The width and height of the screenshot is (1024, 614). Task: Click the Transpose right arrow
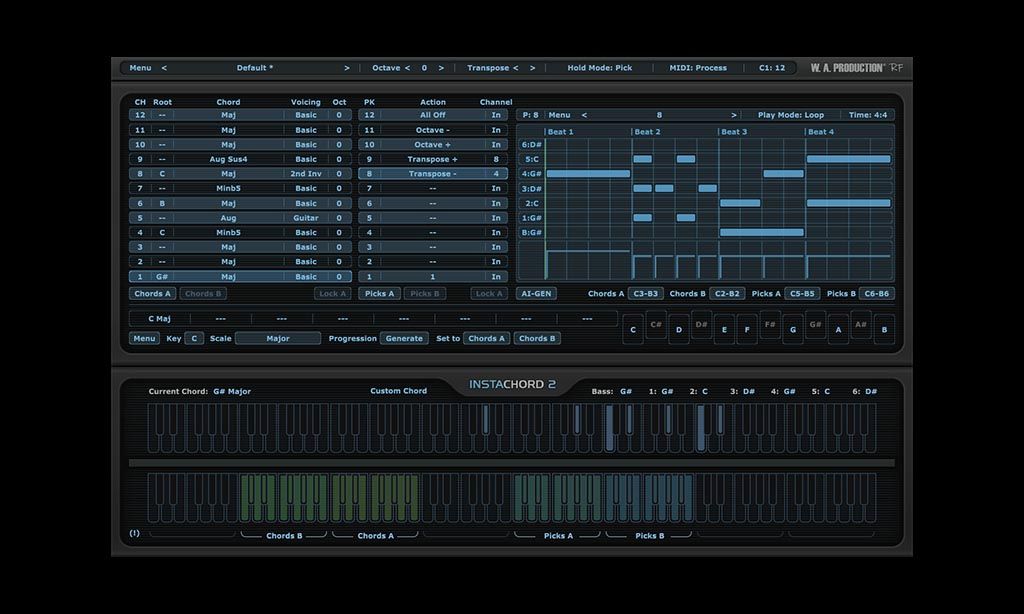pyautogui.click(x=532, y=68)
